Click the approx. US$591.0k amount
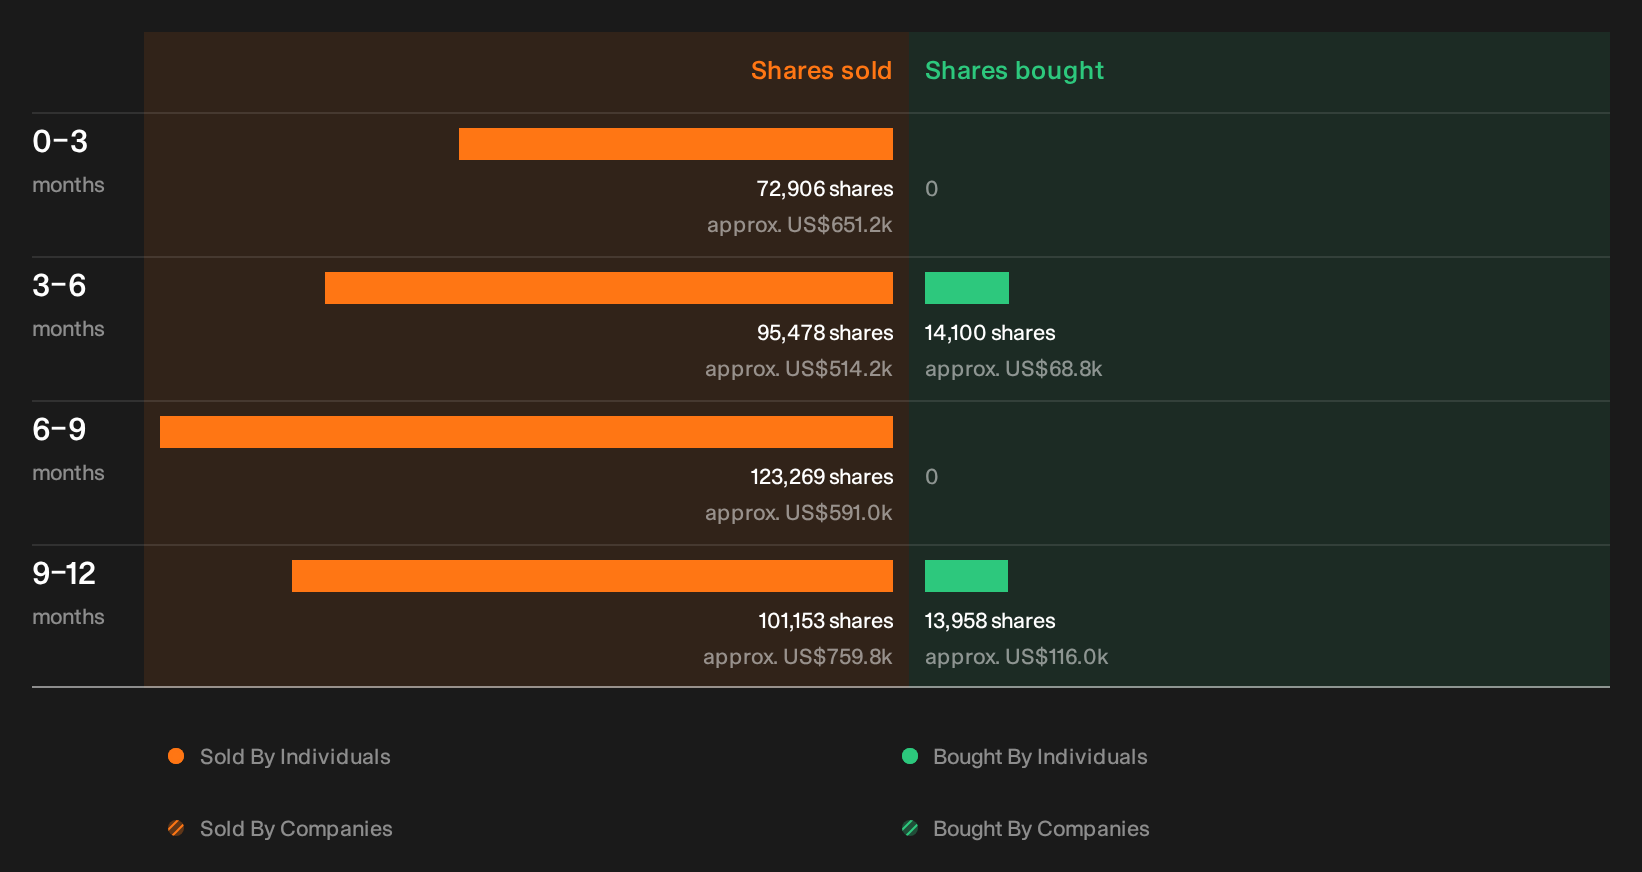The height and width of the screenshot is (872, 1642). pyautogui.click(x=799, y=513)
